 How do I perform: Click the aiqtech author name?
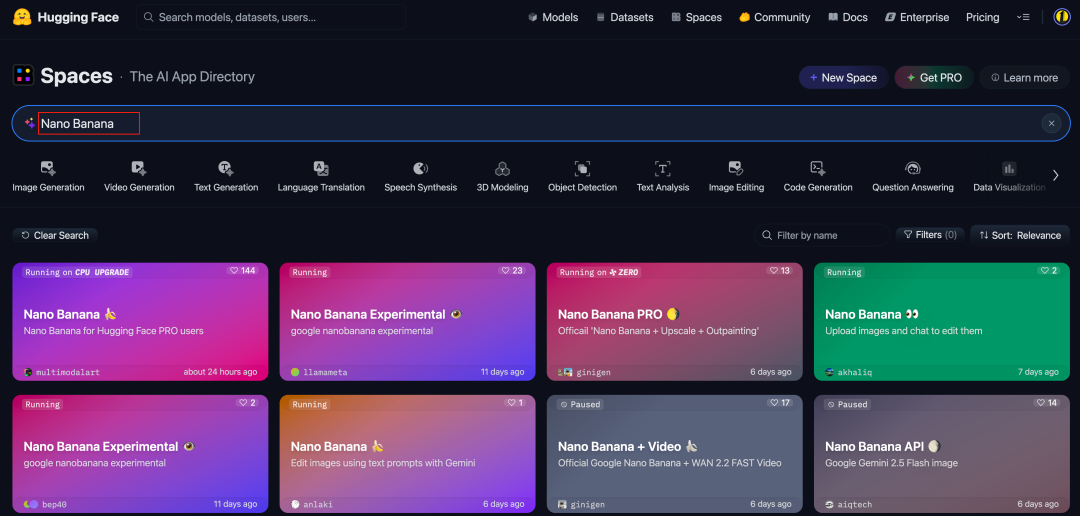tap(855, 504)
